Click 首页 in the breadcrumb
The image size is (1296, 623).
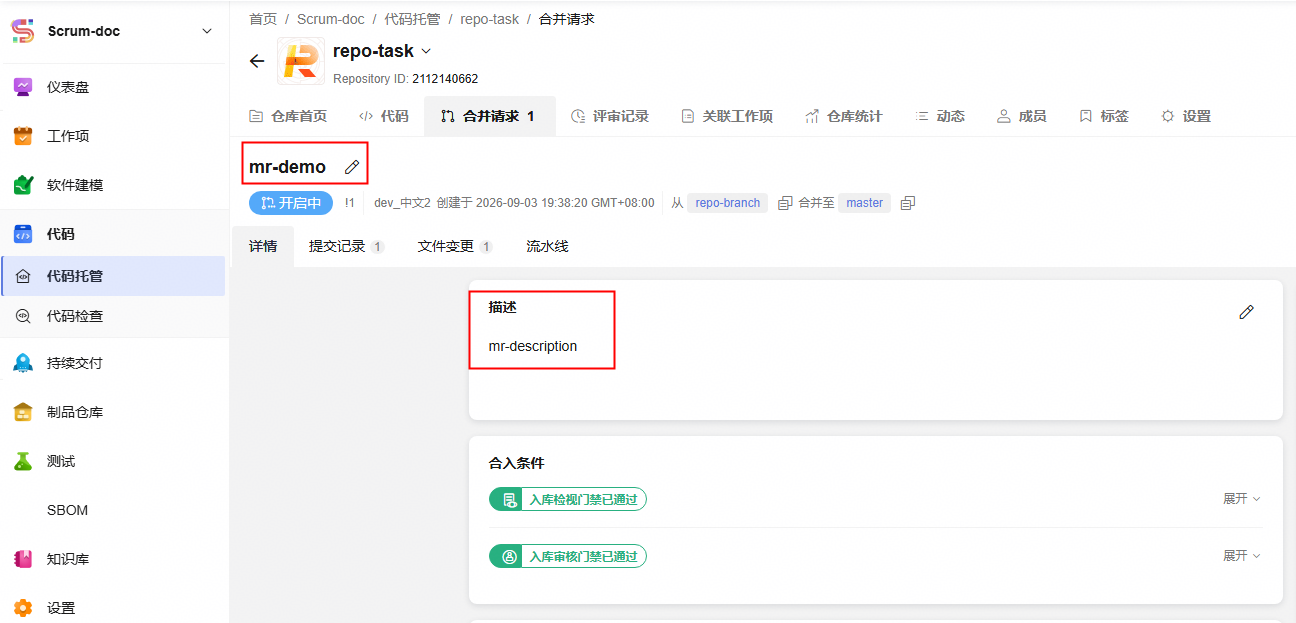tap(263, 19)
